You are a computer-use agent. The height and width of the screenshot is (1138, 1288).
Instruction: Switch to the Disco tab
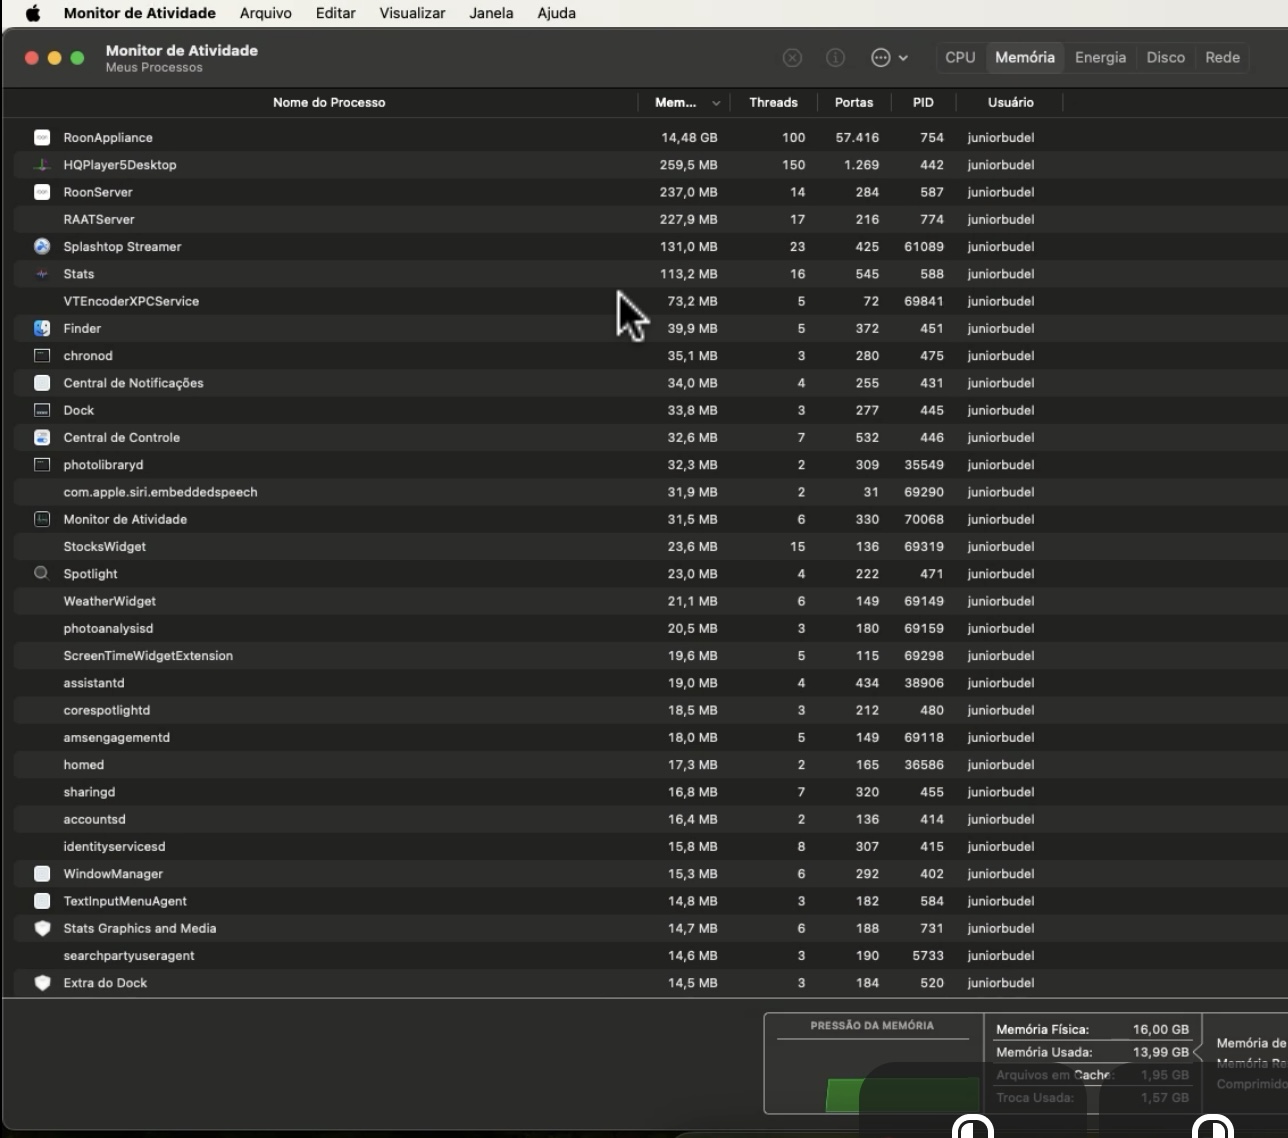pos(1165,57)
